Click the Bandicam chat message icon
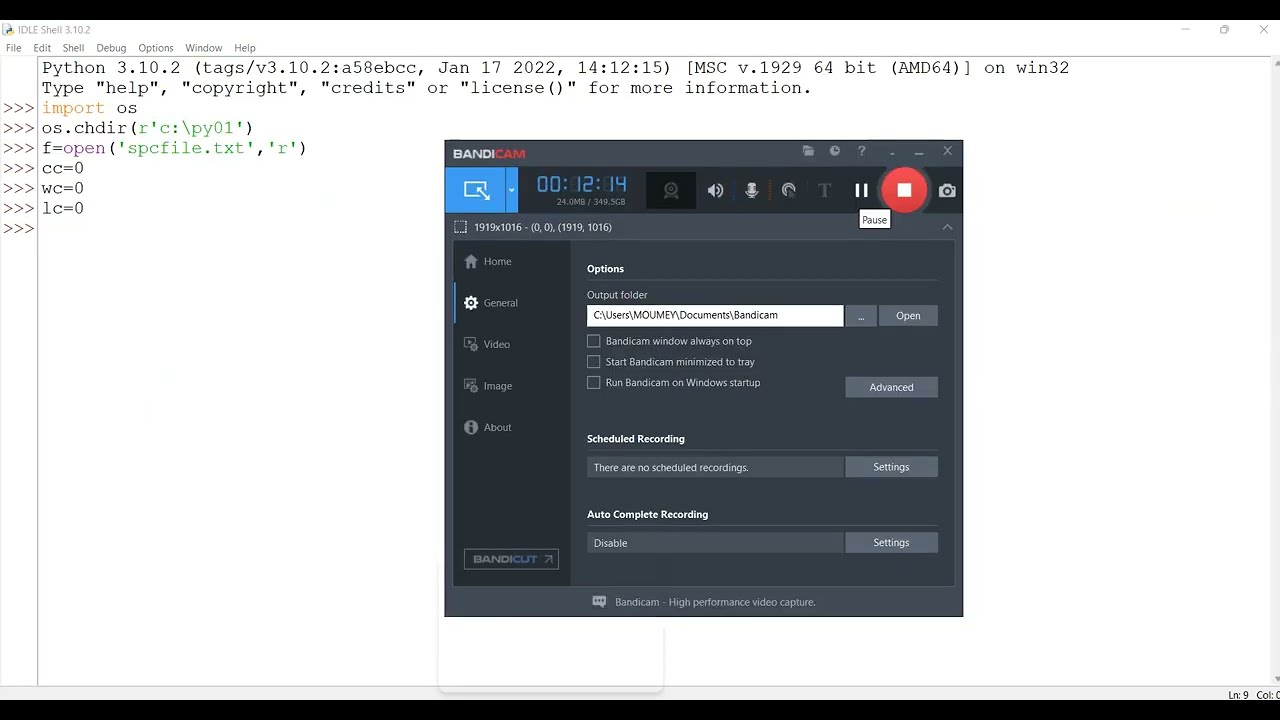 tap(599, 602)
